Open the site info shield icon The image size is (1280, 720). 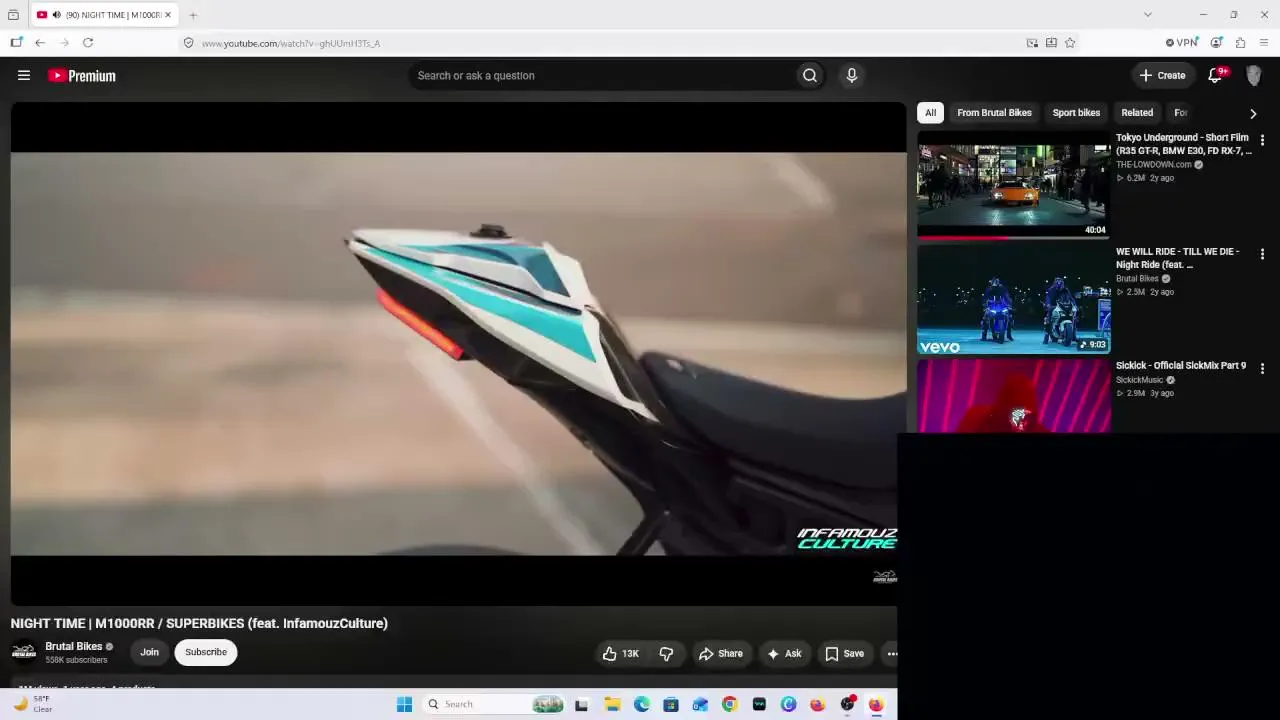(x=188, y=43)
